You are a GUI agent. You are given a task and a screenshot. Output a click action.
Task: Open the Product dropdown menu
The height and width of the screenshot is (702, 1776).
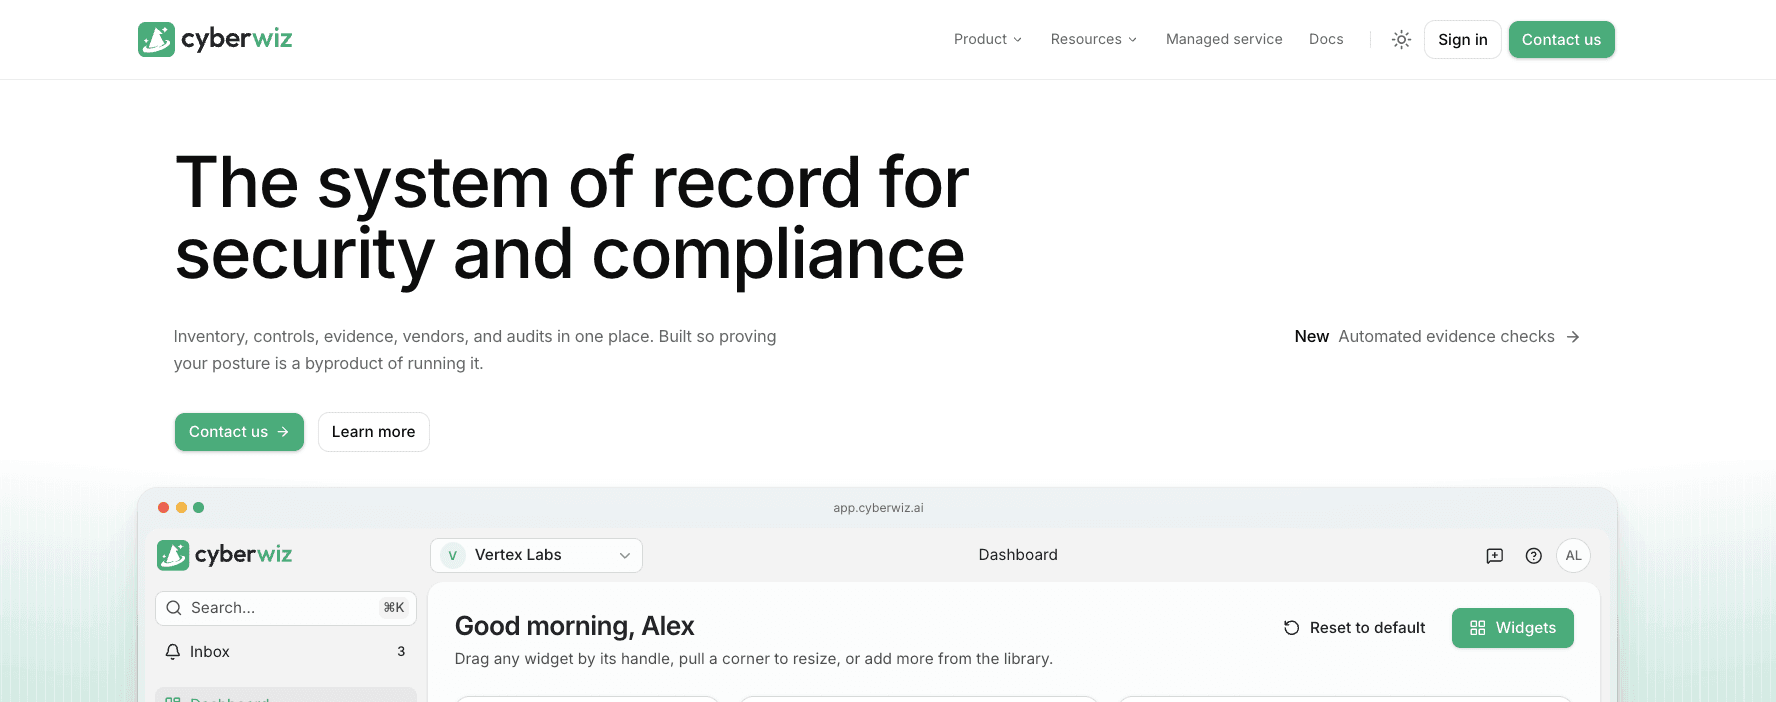click(x=987, y=39)
